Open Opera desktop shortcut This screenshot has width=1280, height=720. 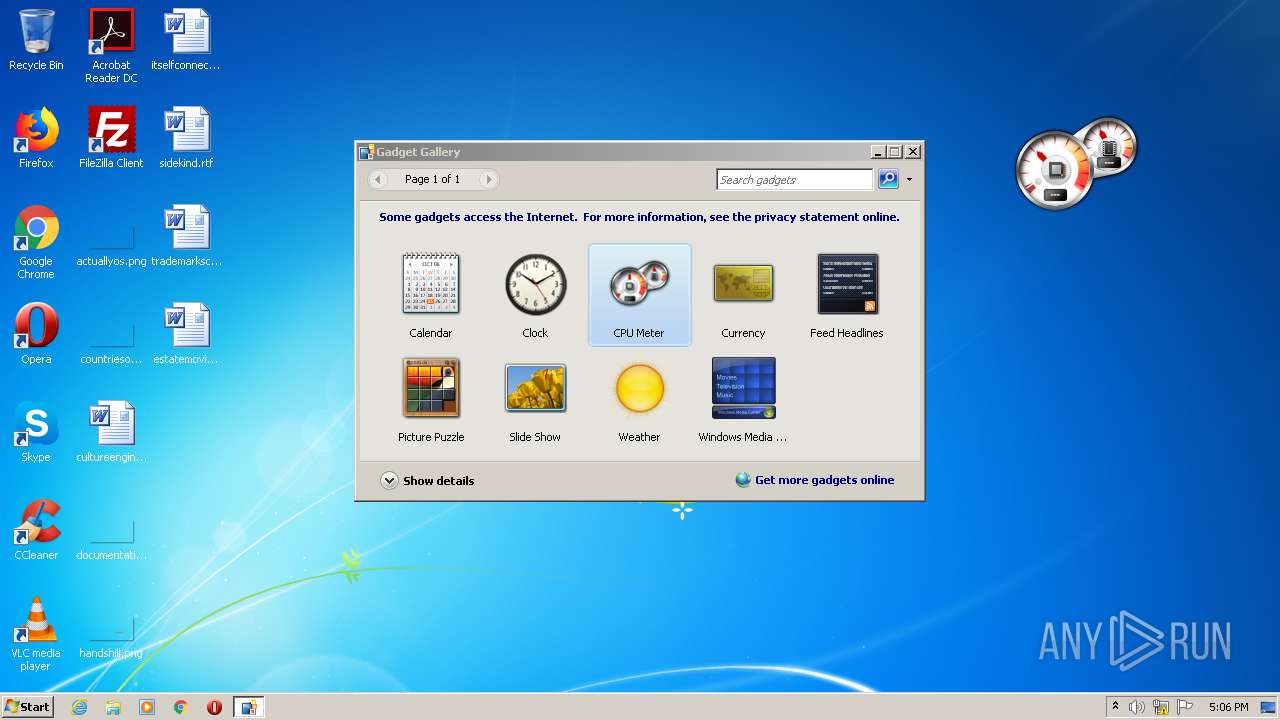coord(36,334)
